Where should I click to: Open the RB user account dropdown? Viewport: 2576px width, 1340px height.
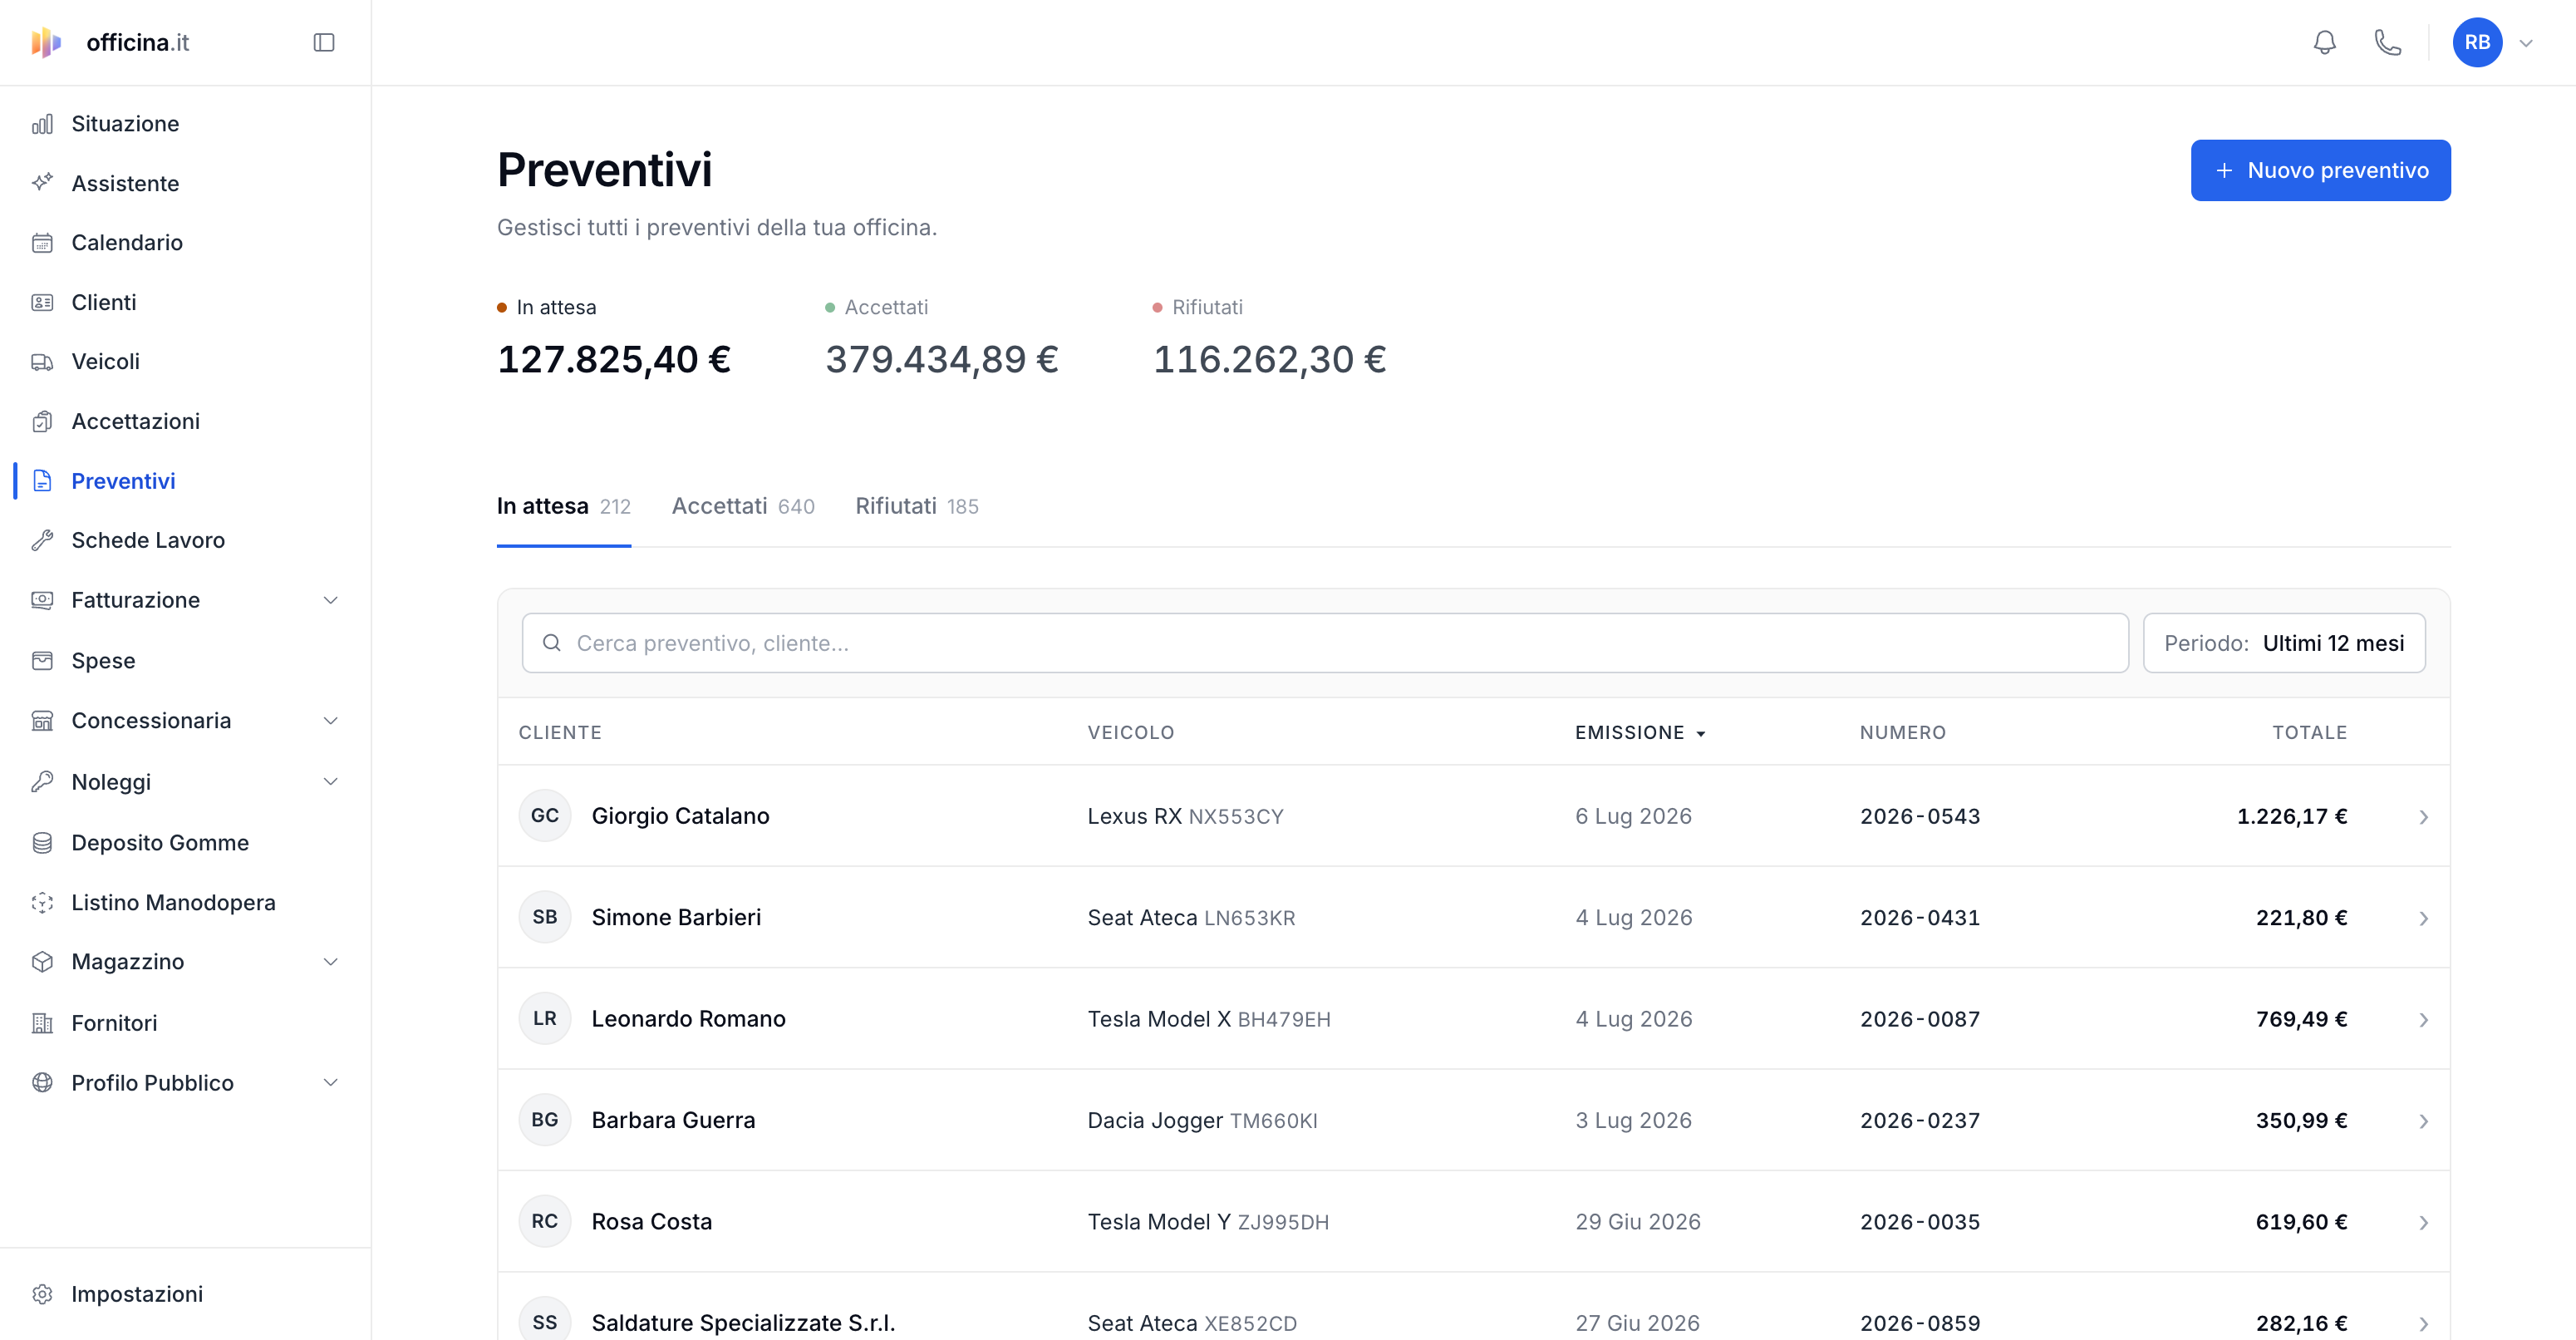click(x=2494, y=42)
